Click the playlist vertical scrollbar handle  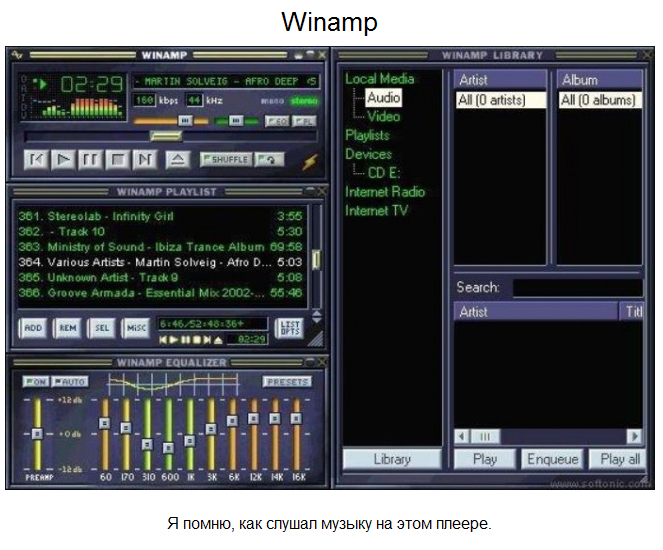pos(316,259)
